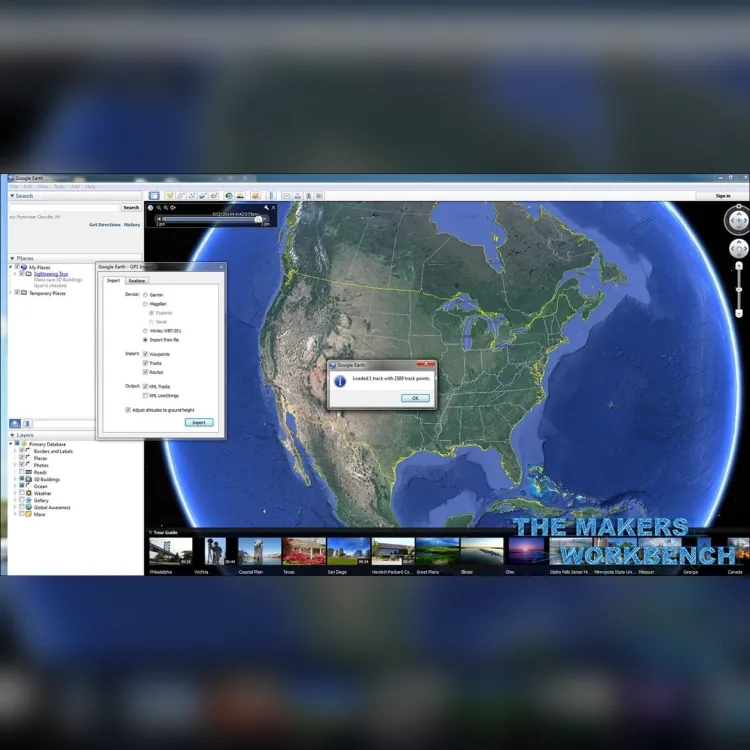Click the email envelope toolbar icon

click(x=286, y=196)
